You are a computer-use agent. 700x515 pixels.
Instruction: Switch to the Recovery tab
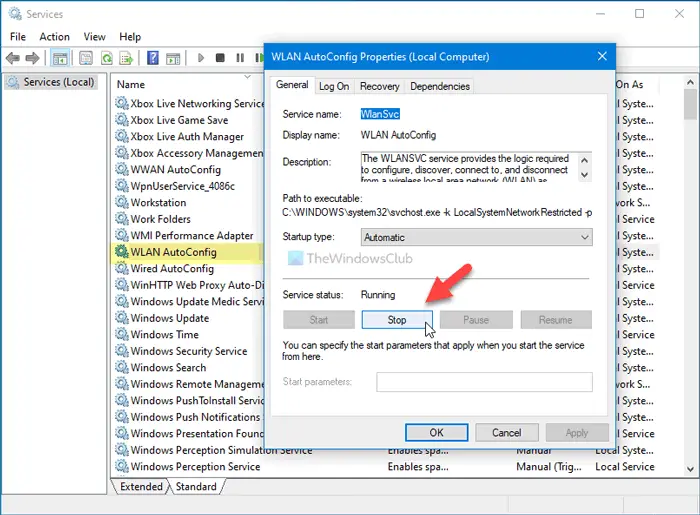tap(379, 86)
